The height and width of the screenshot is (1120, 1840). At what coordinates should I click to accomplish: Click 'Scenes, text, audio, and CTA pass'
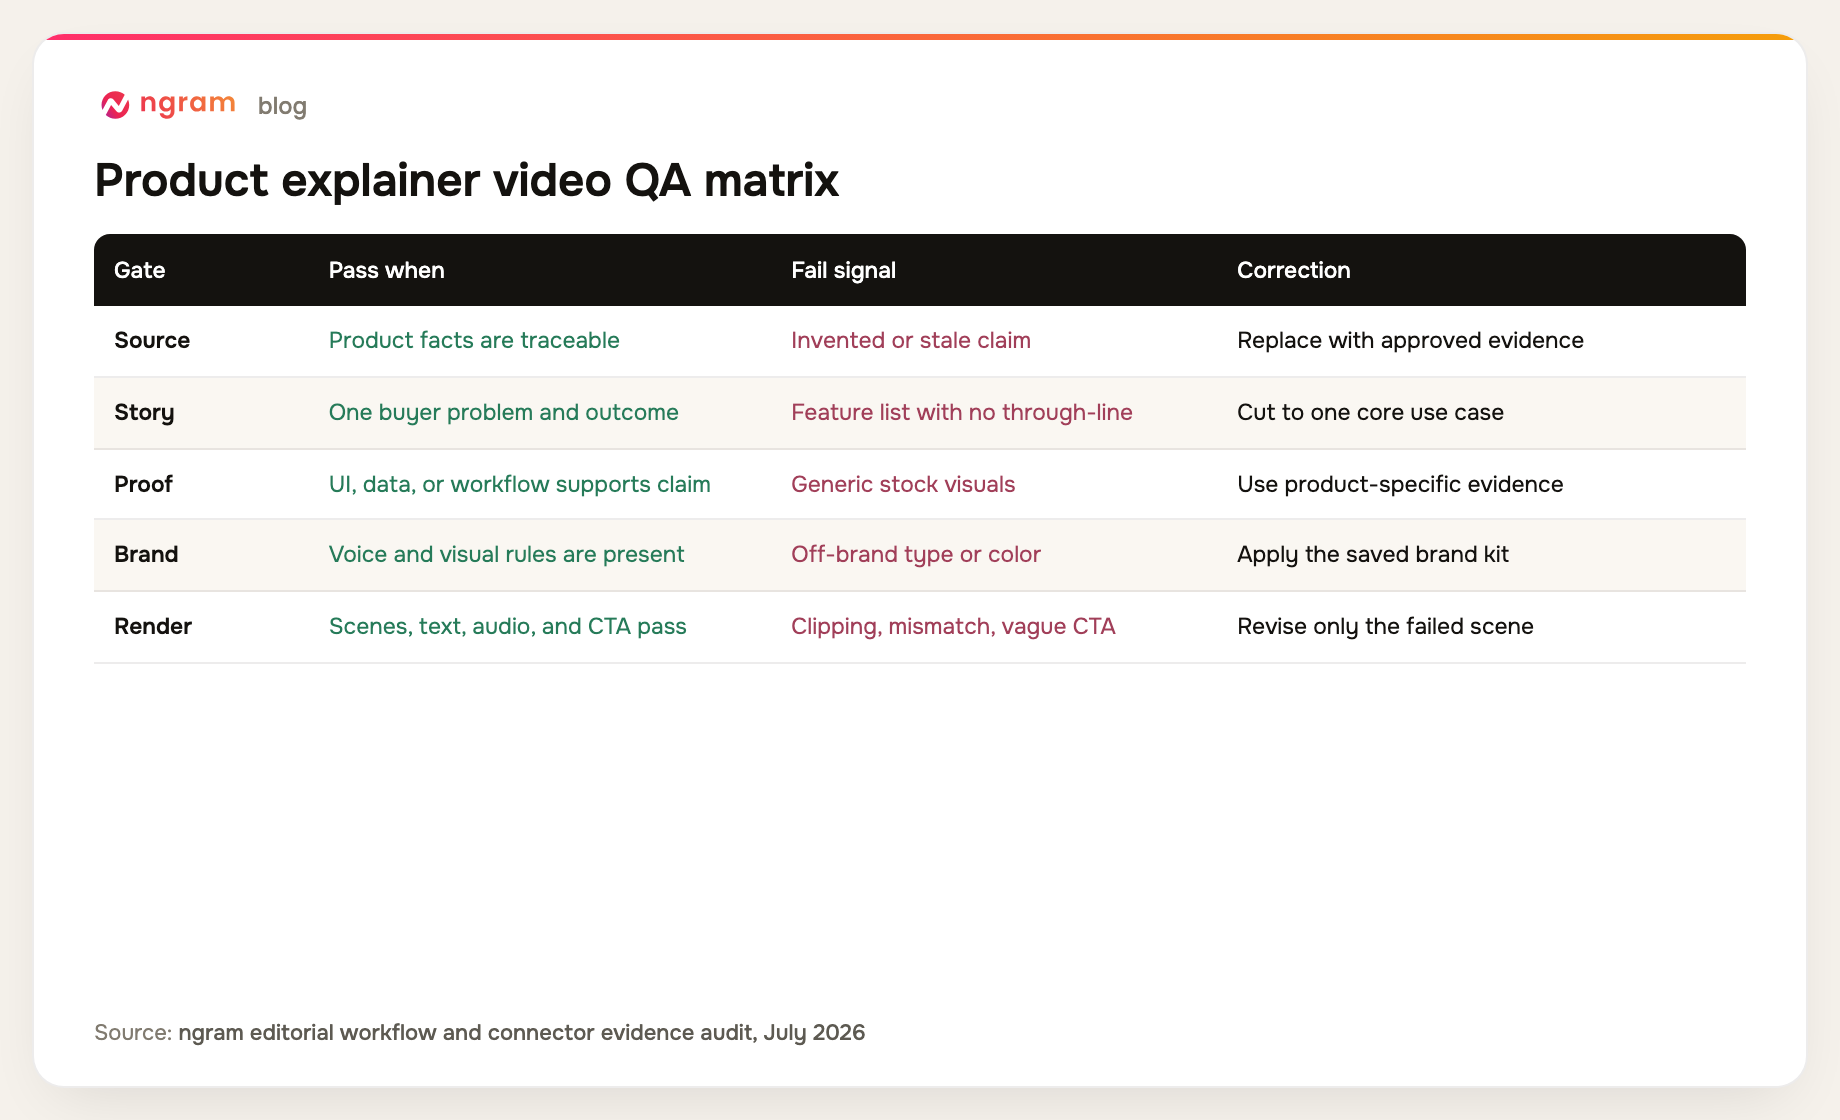click(x=508, y=626)
